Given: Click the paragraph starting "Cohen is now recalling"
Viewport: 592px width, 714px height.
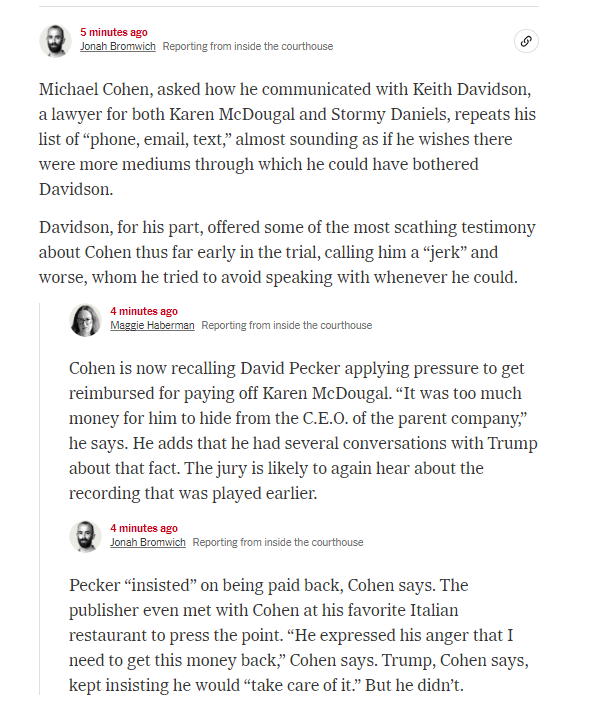Looking at the screenshot, I should (303, 431).
